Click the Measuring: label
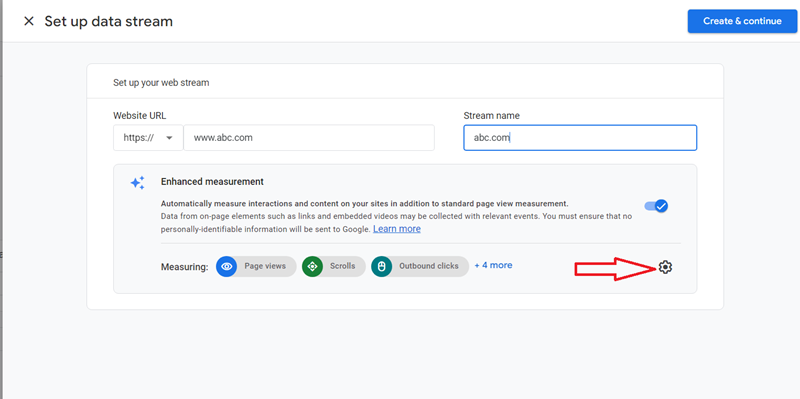Viewport: 800px width, 399px height. click(x=185, y=267)
